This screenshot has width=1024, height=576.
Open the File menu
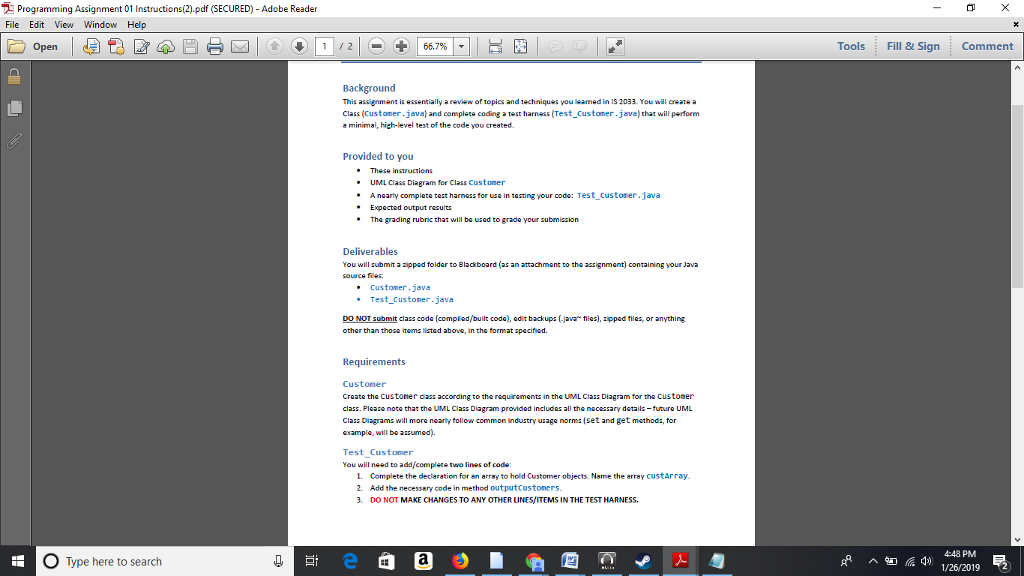click(x=12, y=24)
